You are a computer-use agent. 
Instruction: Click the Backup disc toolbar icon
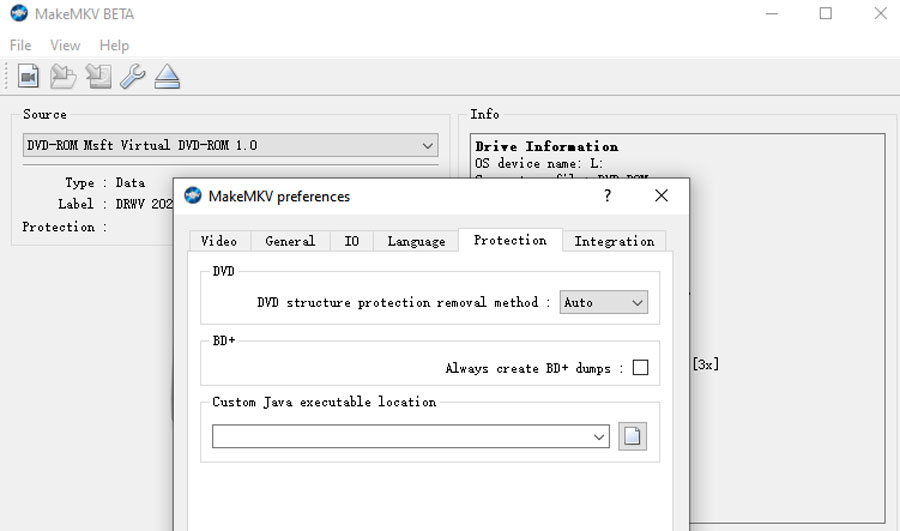point(98,76)
